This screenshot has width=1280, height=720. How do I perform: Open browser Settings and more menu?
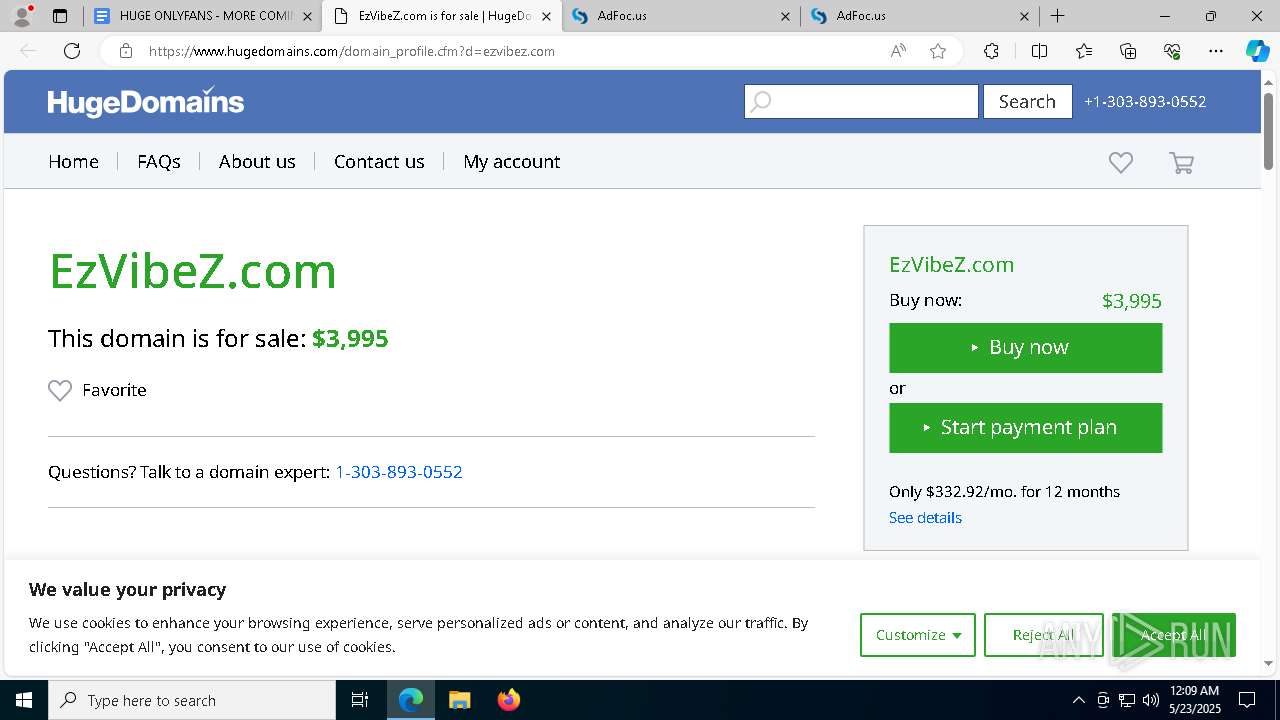tap(1216, 51)
